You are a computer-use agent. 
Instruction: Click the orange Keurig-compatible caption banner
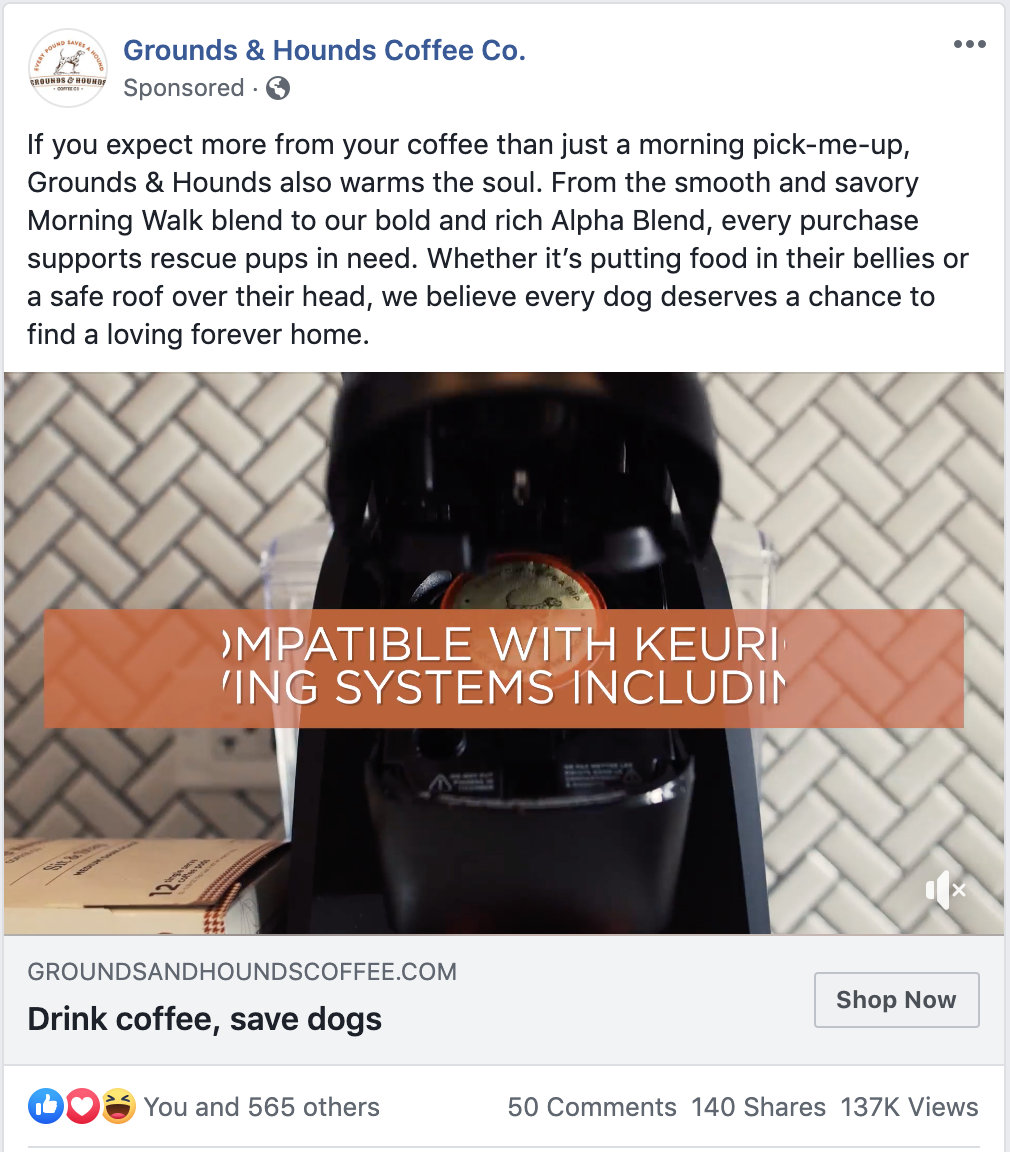tap(504, 668)
